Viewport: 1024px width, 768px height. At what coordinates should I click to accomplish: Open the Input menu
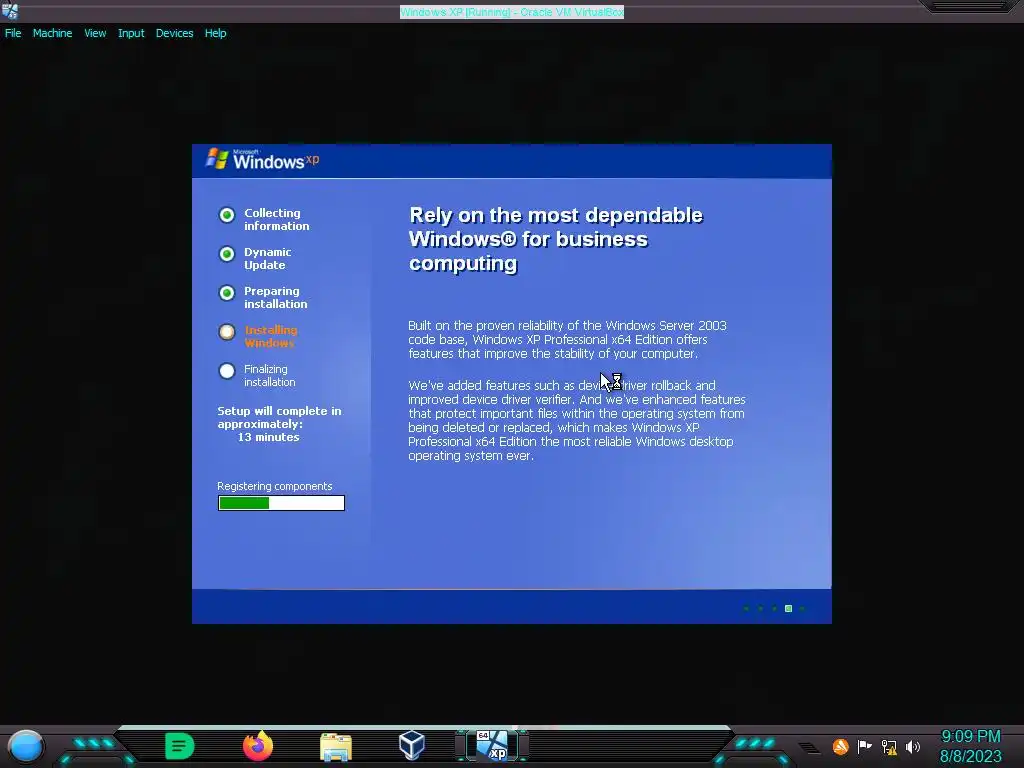(131, 33)
